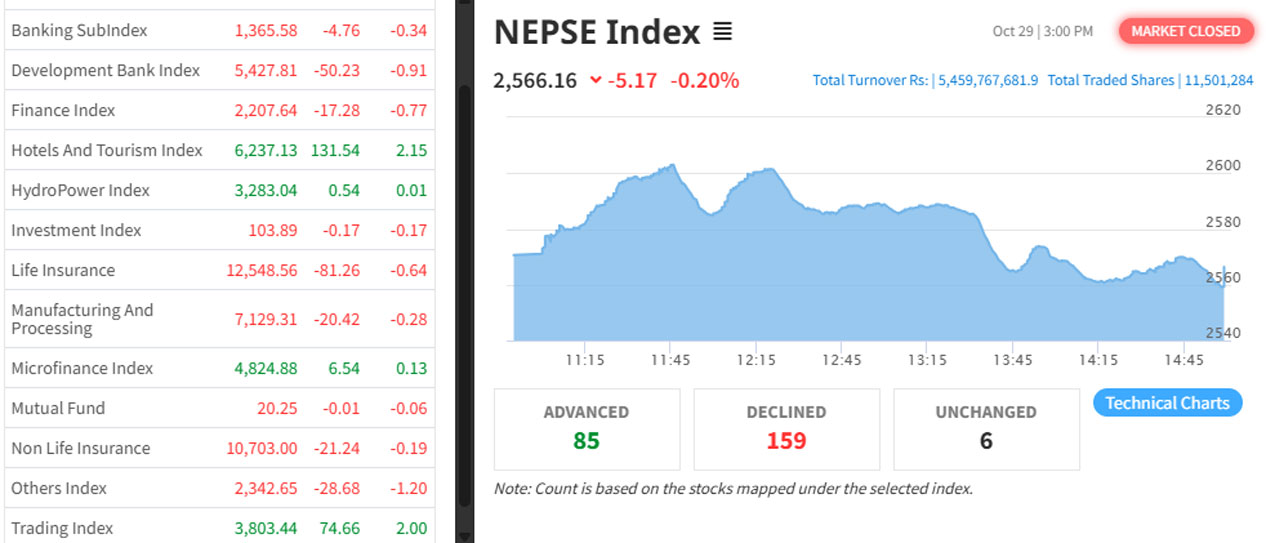1266x543 pixels.
Task: Click the Total Turnover Rs value
Action: click(987, 80)
